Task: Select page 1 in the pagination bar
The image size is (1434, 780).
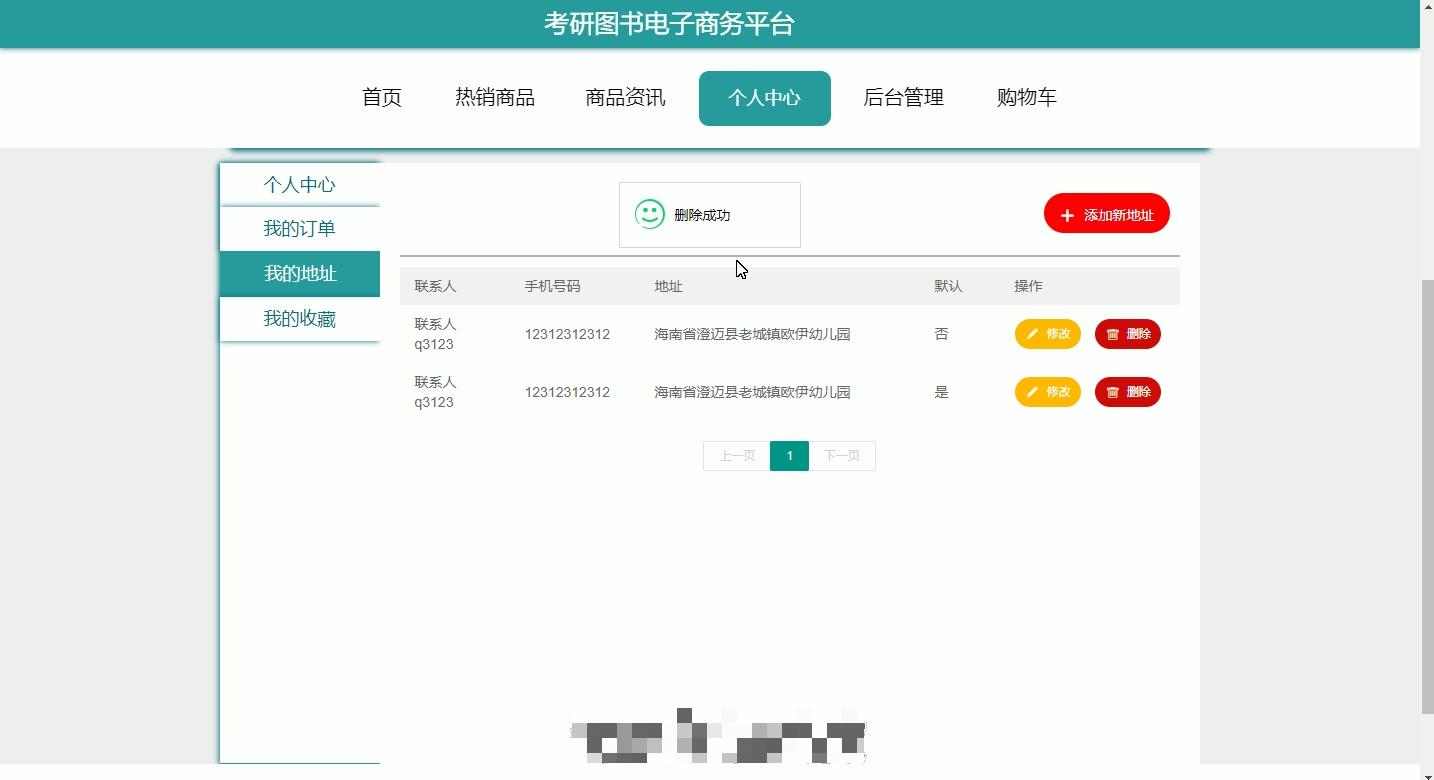Action: coord(789,455)
